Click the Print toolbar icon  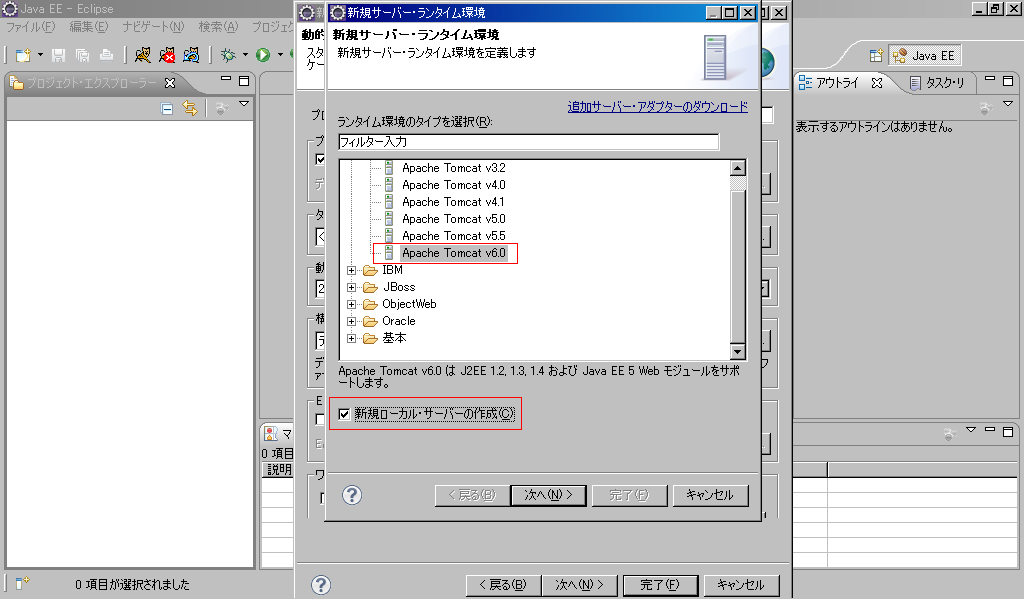click(106, 55)
